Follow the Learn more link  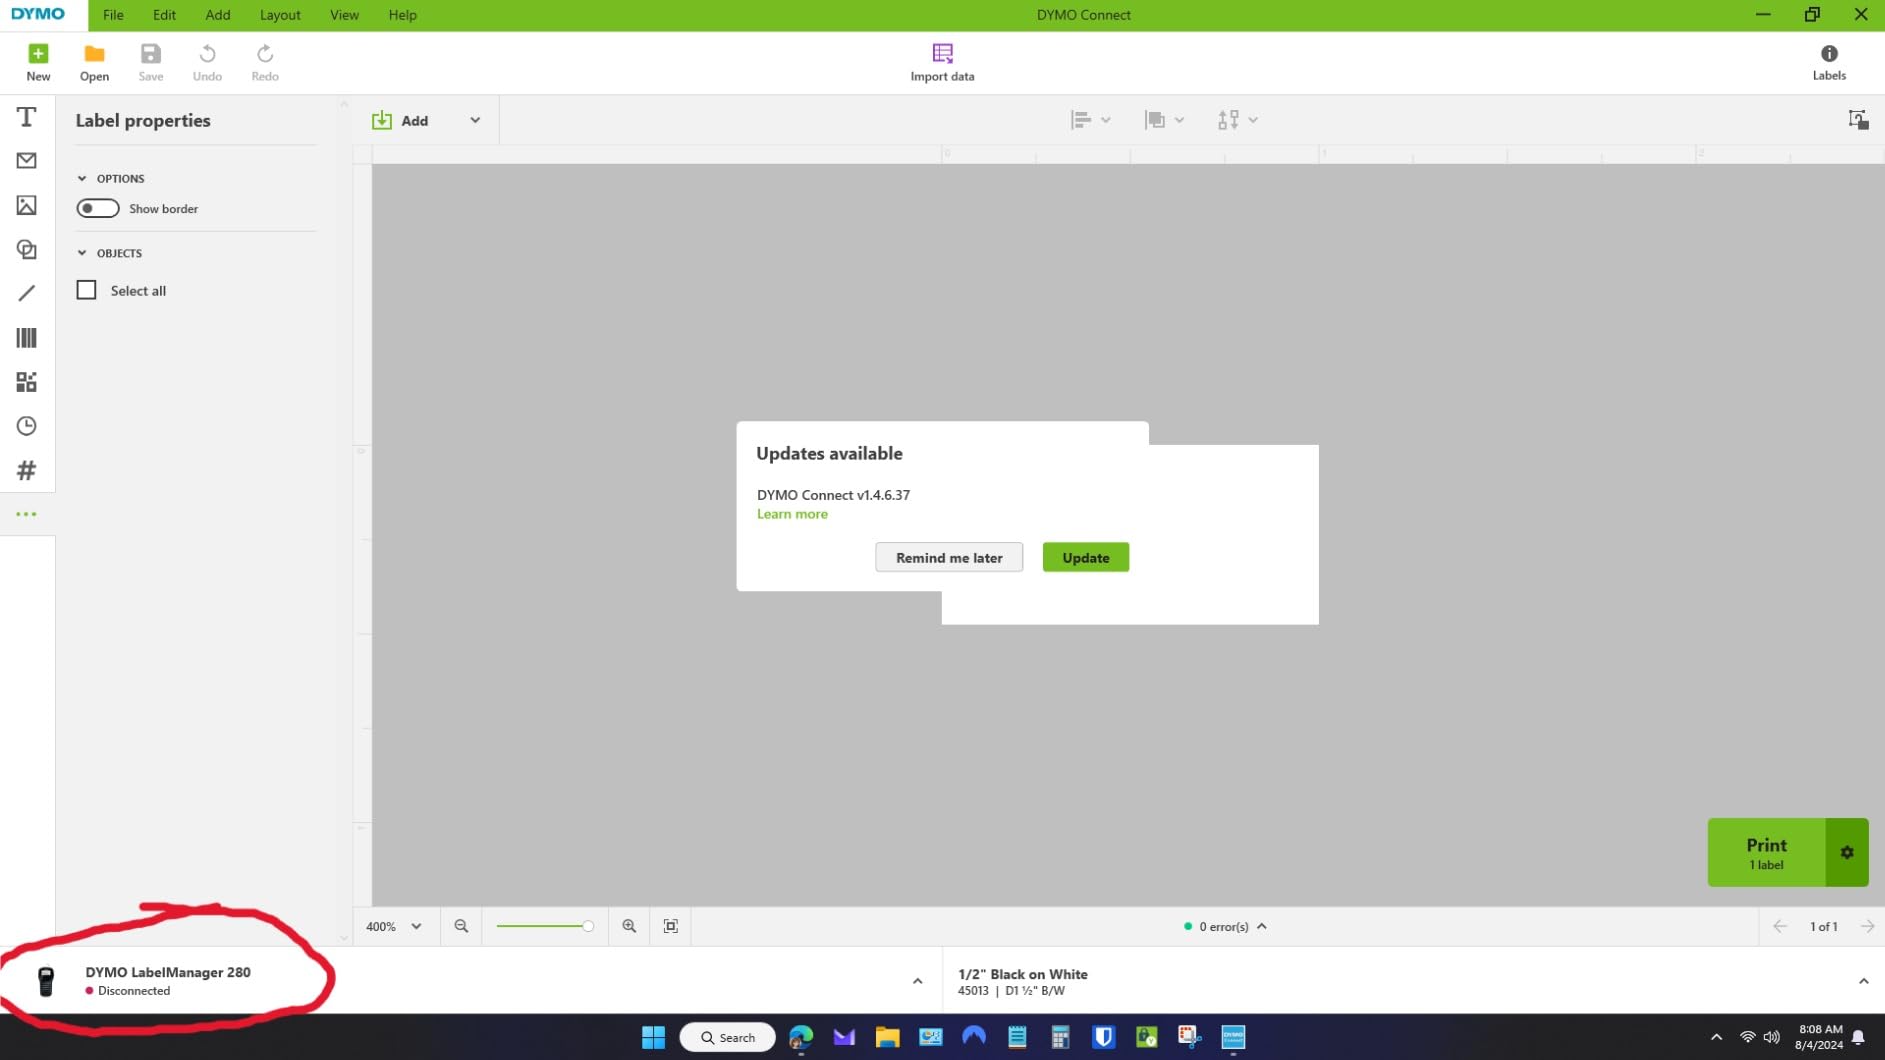792,514
